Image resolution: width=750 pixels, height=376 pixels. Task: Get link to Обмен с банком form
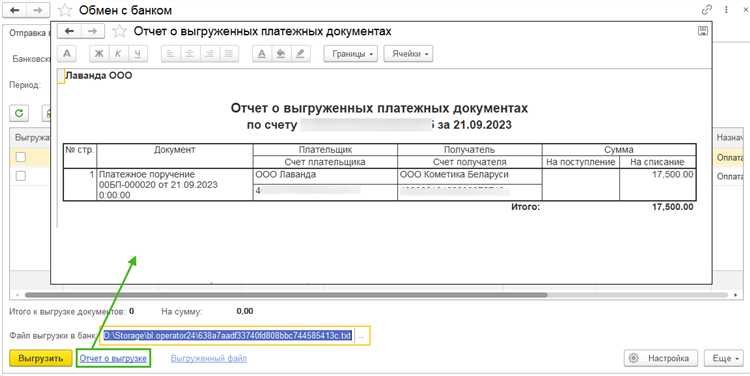[706, 10]
